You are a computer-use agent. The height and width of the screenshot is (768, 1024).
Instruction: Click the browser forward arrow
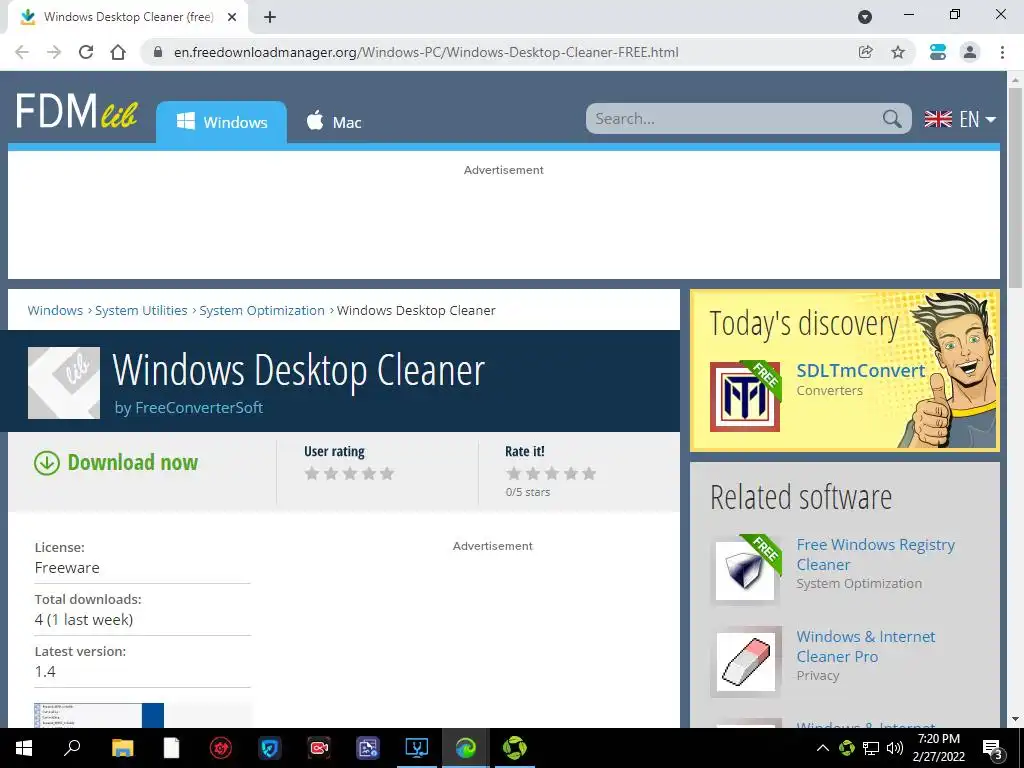[x=54, y=52]
